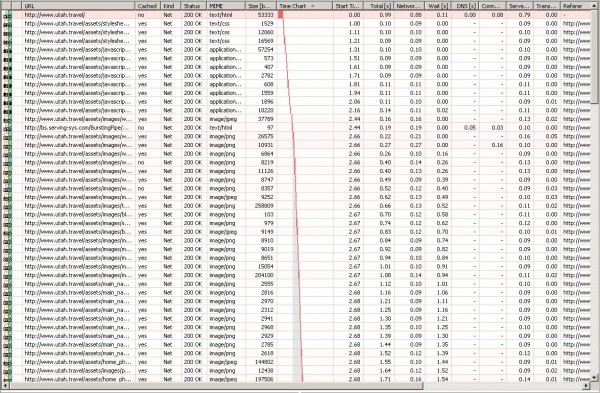The width and height of the screenshot is (600, 393).
Task: Select the start time cell showing 2.06
Action: tap(348, 102)
